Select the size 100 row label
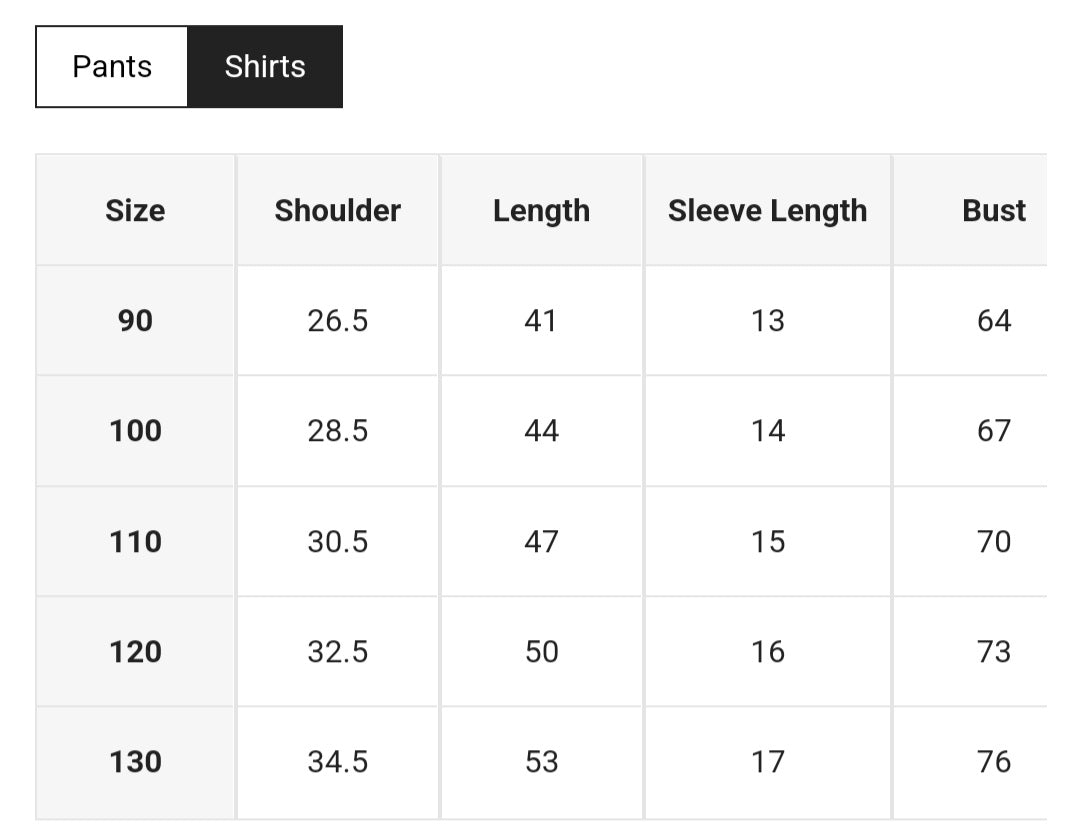Viewport: 1080px width, 836px height. point(135,431)
